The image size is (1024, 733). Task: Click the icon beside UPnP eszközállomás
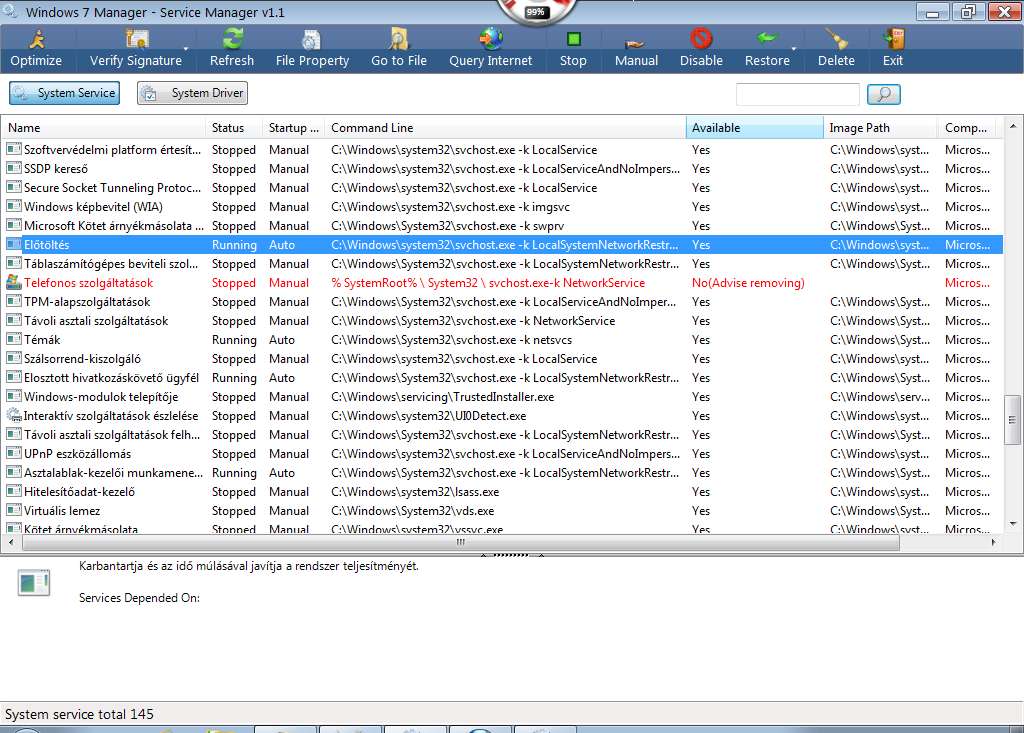[14, 453]
